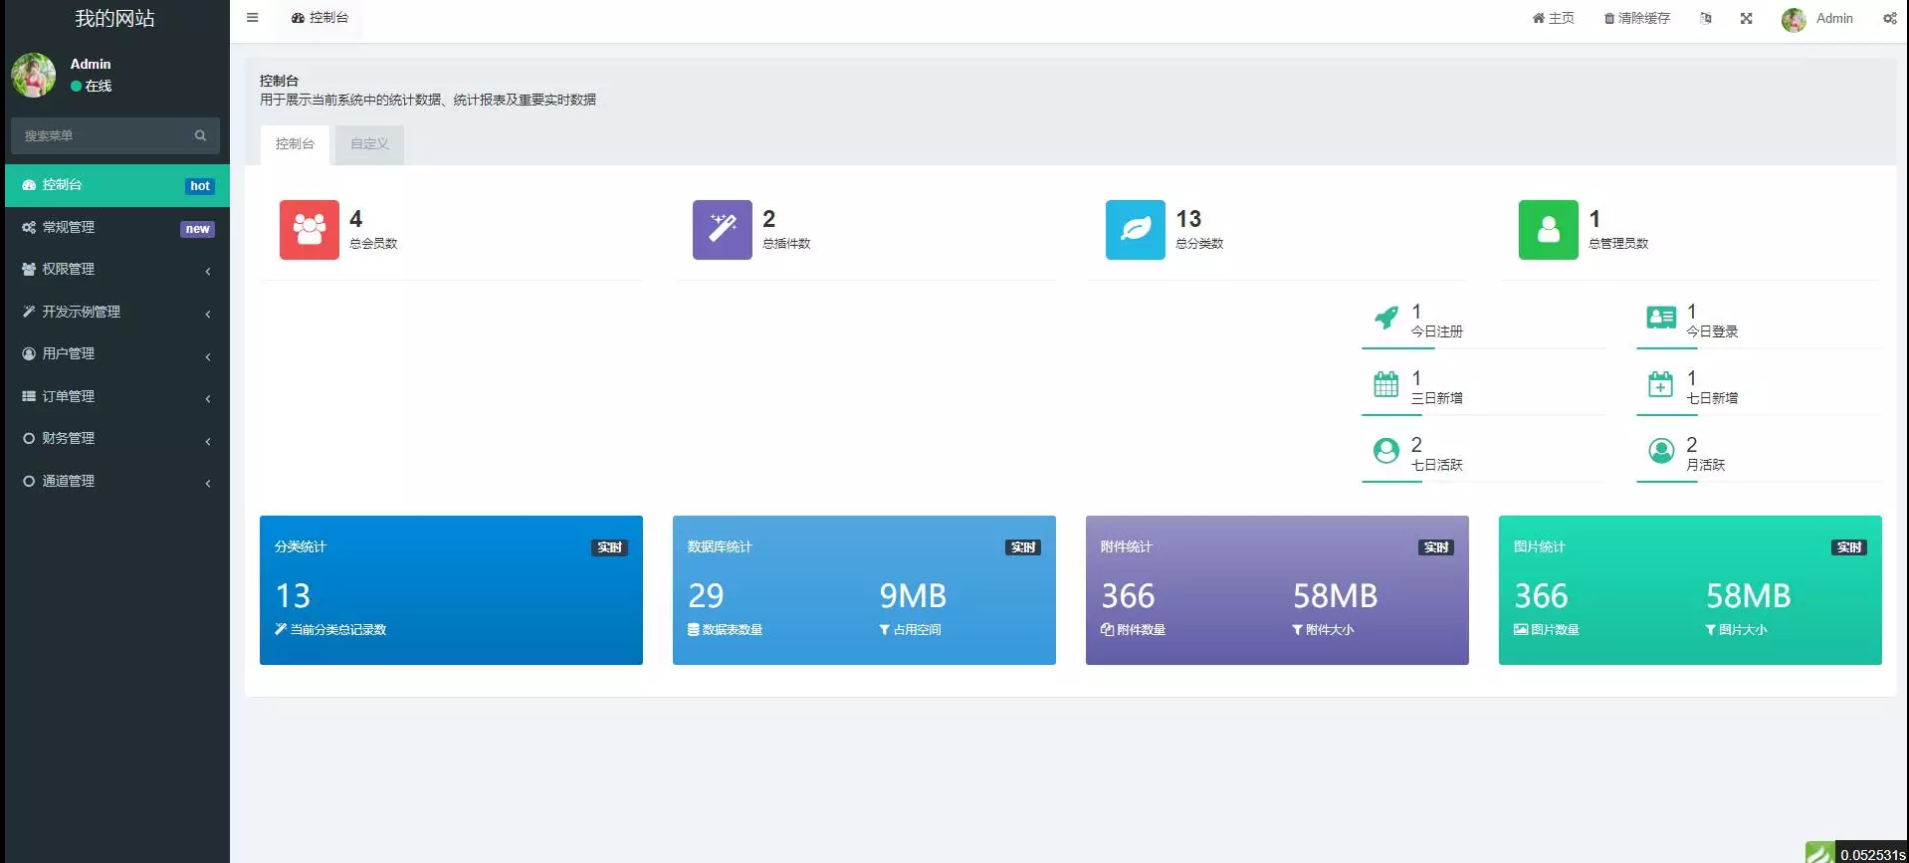Screen dimensions: 1909x863
Task: Click 清除缓存 in the top bar
Action: tap(1637, 18)
